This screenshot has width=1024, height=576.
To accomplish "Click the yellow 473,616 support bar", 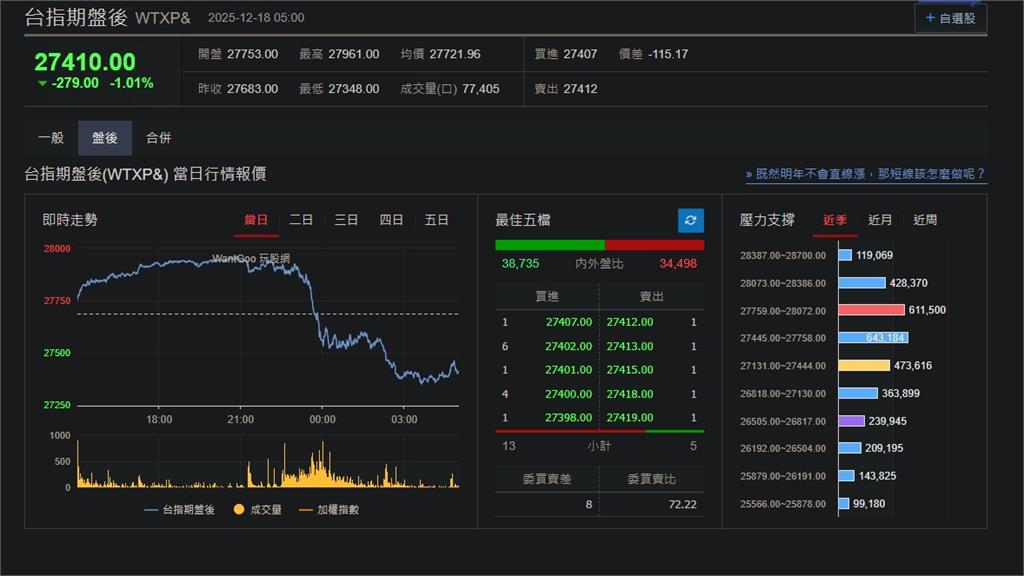I will point(863,366).
